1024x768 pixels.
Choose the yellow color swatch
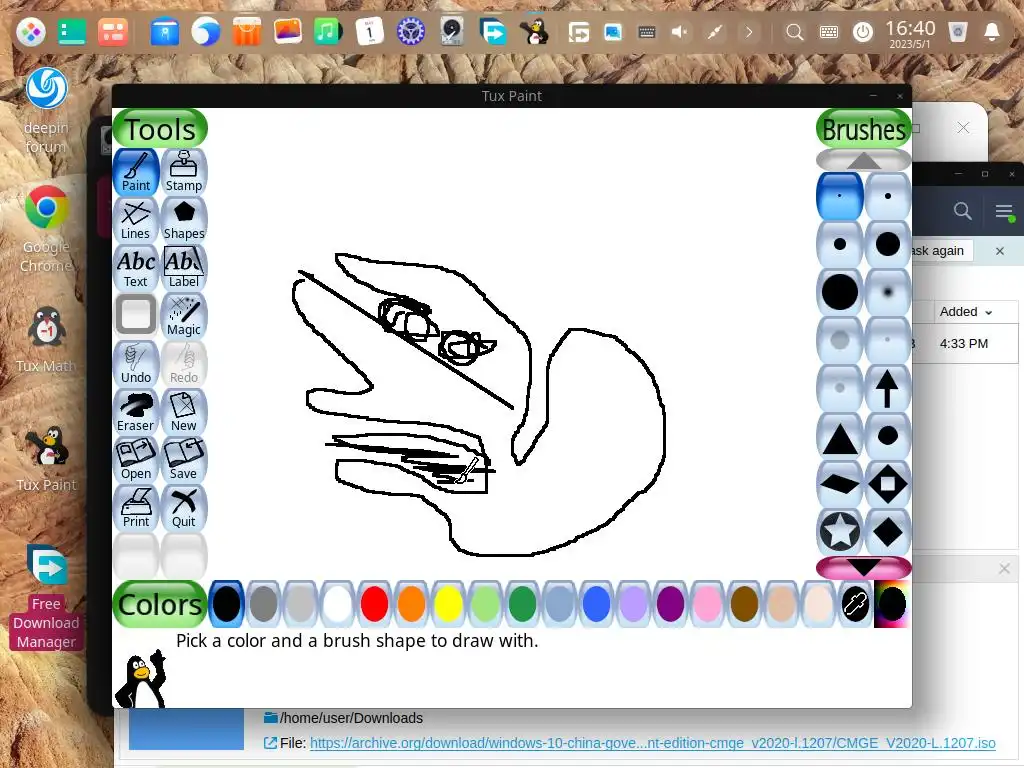tap(449, 604)
